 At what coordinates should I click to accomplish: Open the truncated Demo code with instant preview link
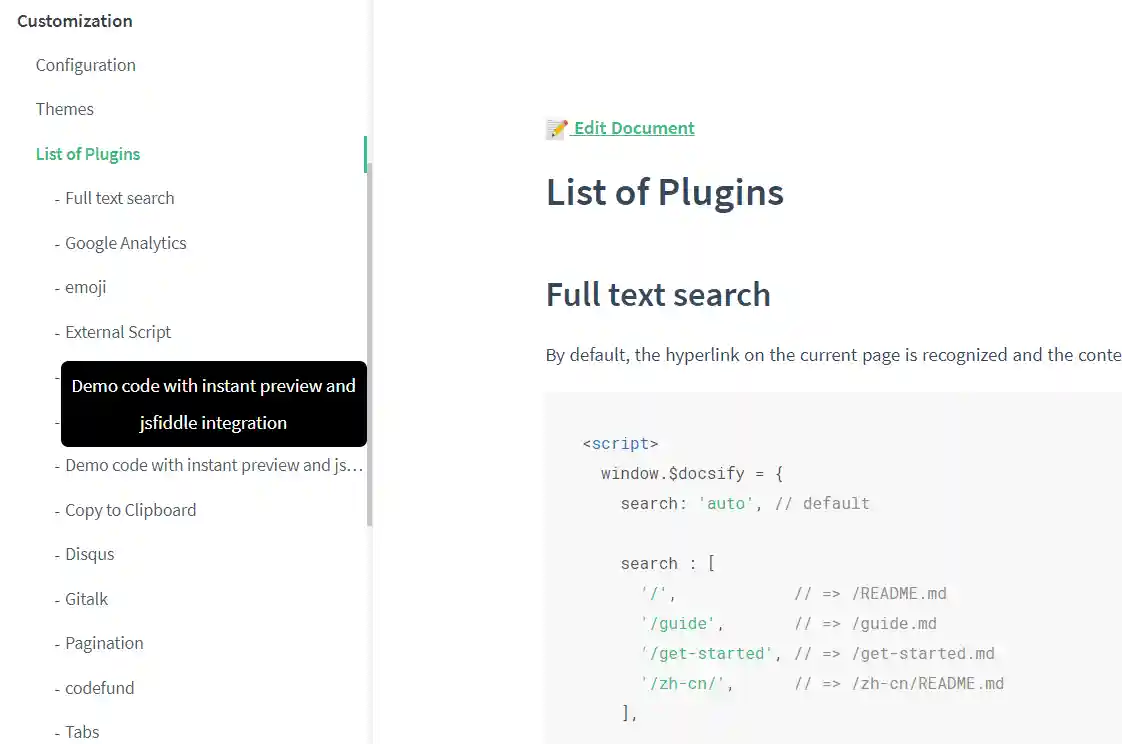click(213, 465)
